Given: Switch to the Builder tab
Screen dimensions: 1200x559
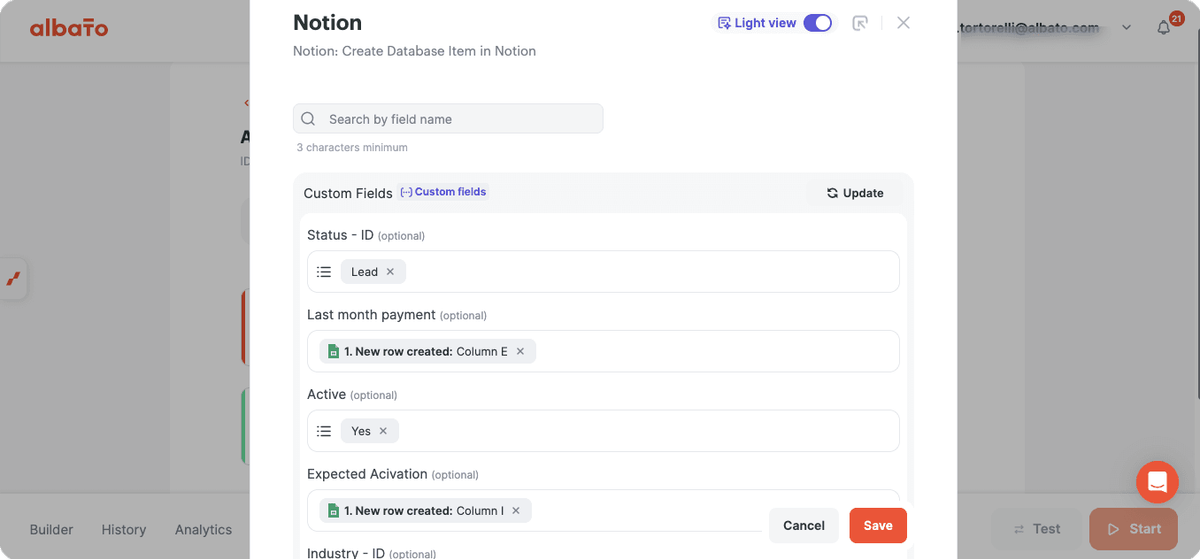Looking at the screenshot, I should click(52, 530).
